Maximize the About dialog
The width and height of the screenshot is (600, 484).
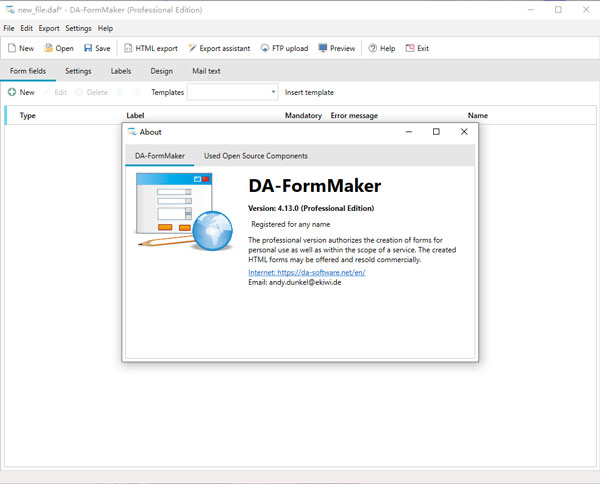coord(436,132)
